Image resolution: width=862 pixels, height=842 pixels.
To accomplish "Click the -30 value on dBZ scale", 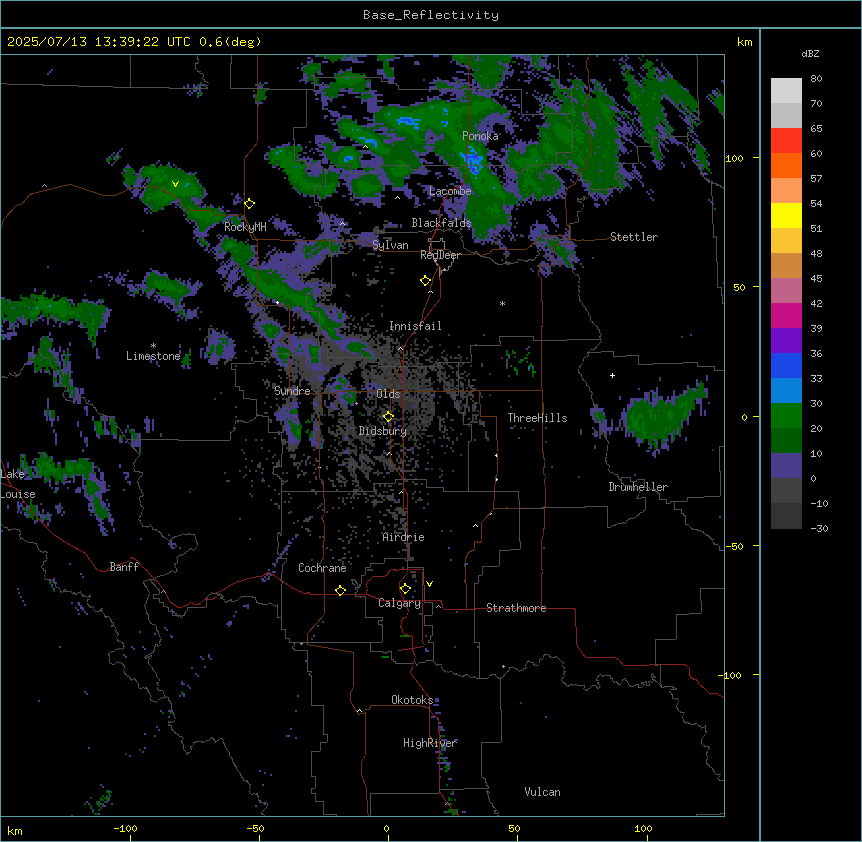I will [819, 528].
